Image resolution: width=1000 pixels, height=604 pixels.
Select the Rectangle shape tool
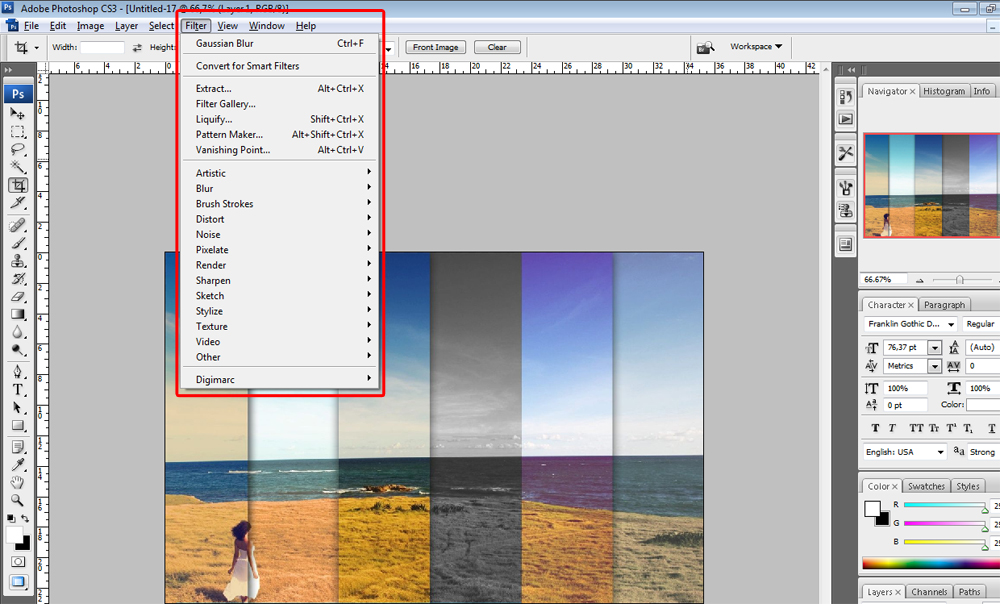click(18, 425)
